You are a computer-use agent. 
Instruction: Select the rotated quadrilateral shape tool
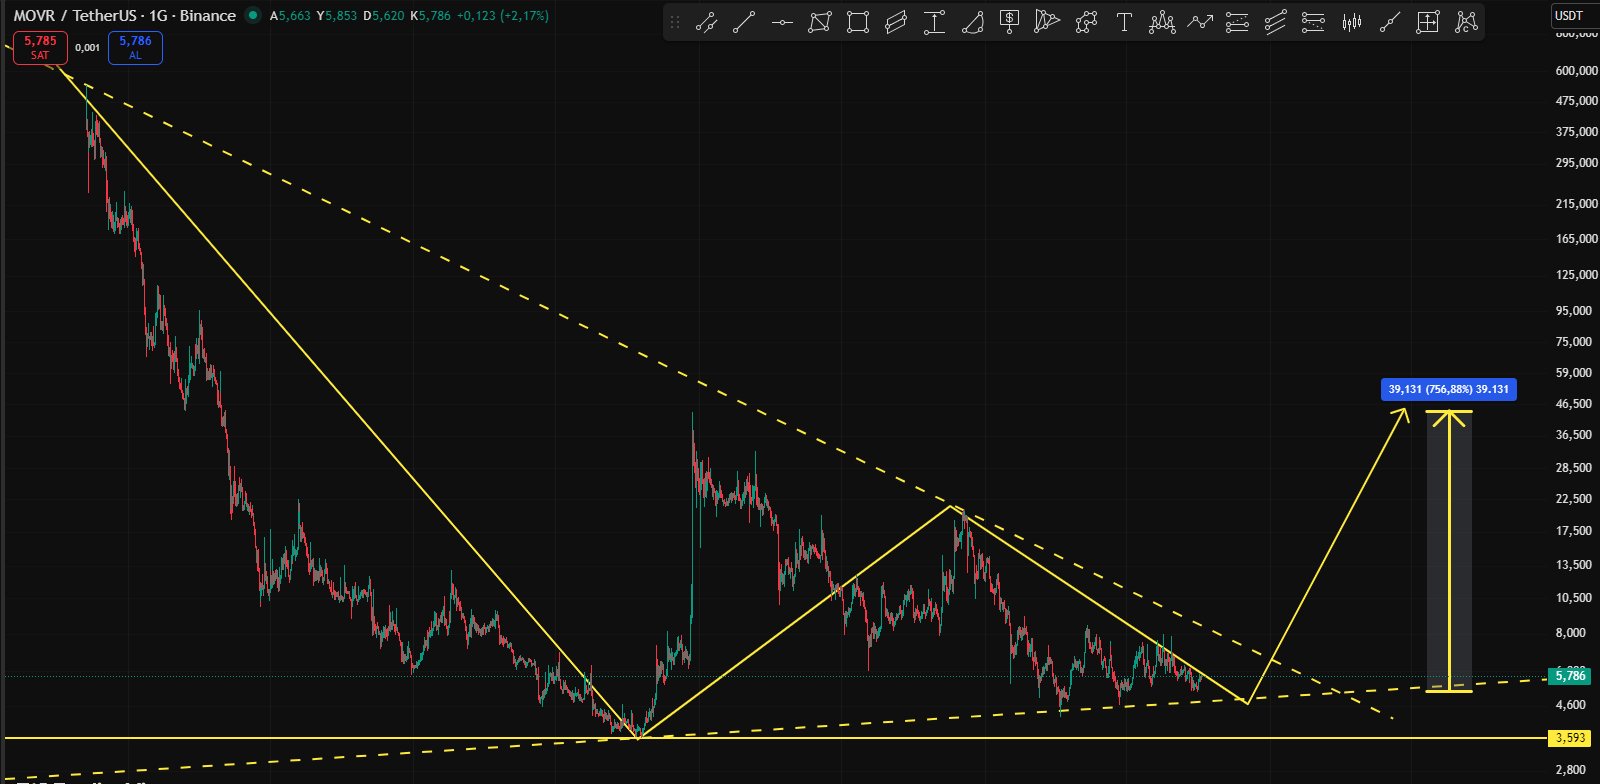[820, 22]
